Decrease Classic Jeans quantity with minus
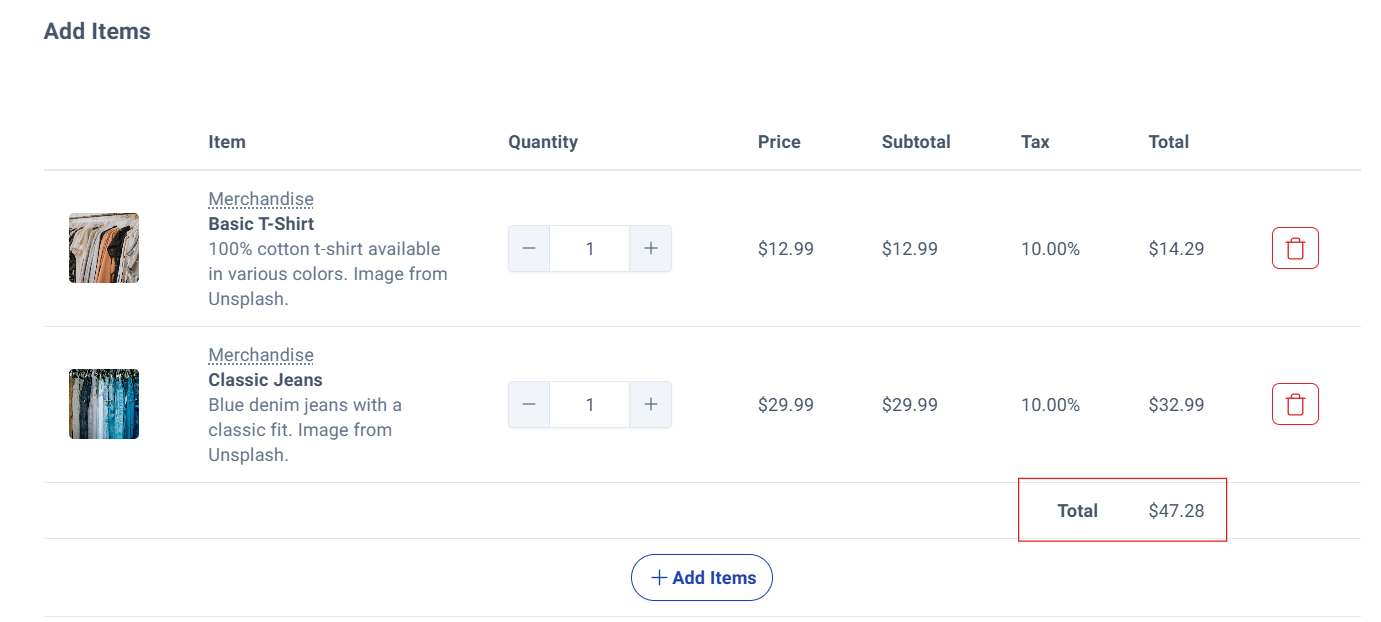 (529, 405)
